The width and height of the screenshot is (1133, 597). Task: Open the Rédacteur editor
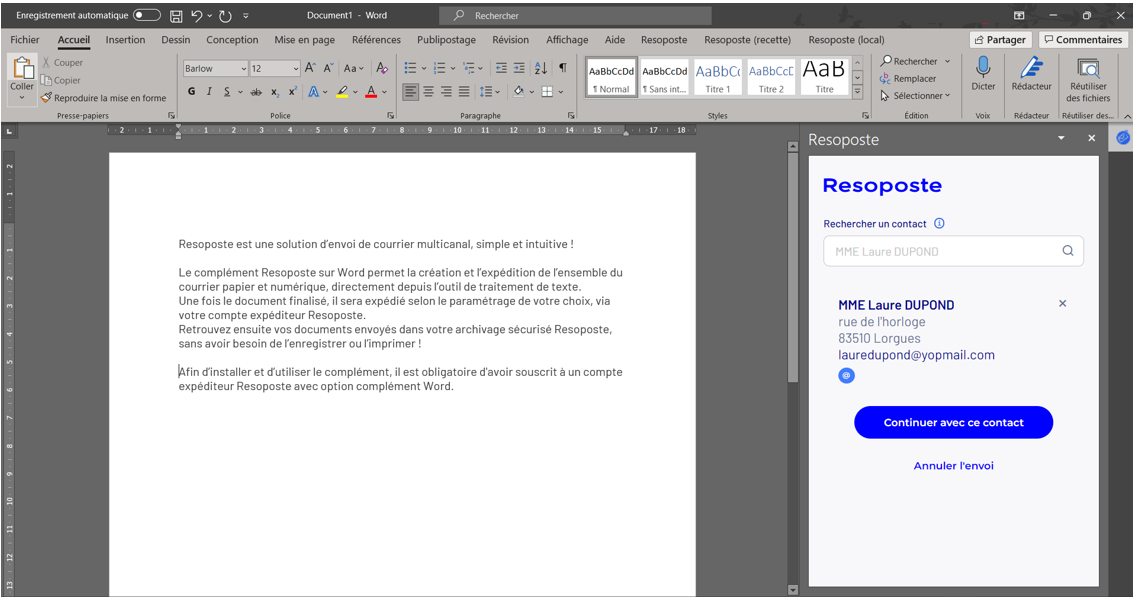1031,74
